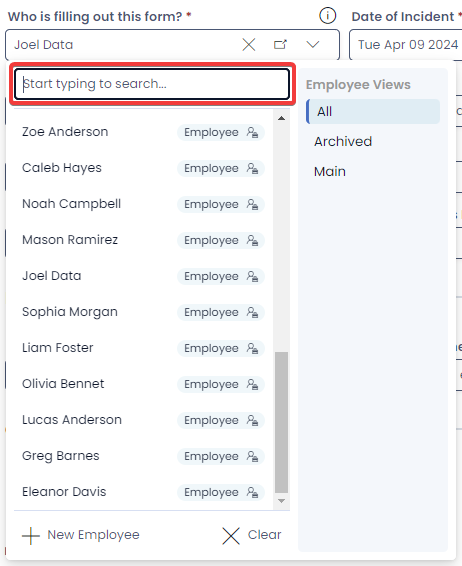Click the Clear button at bottom

[252, 535]
